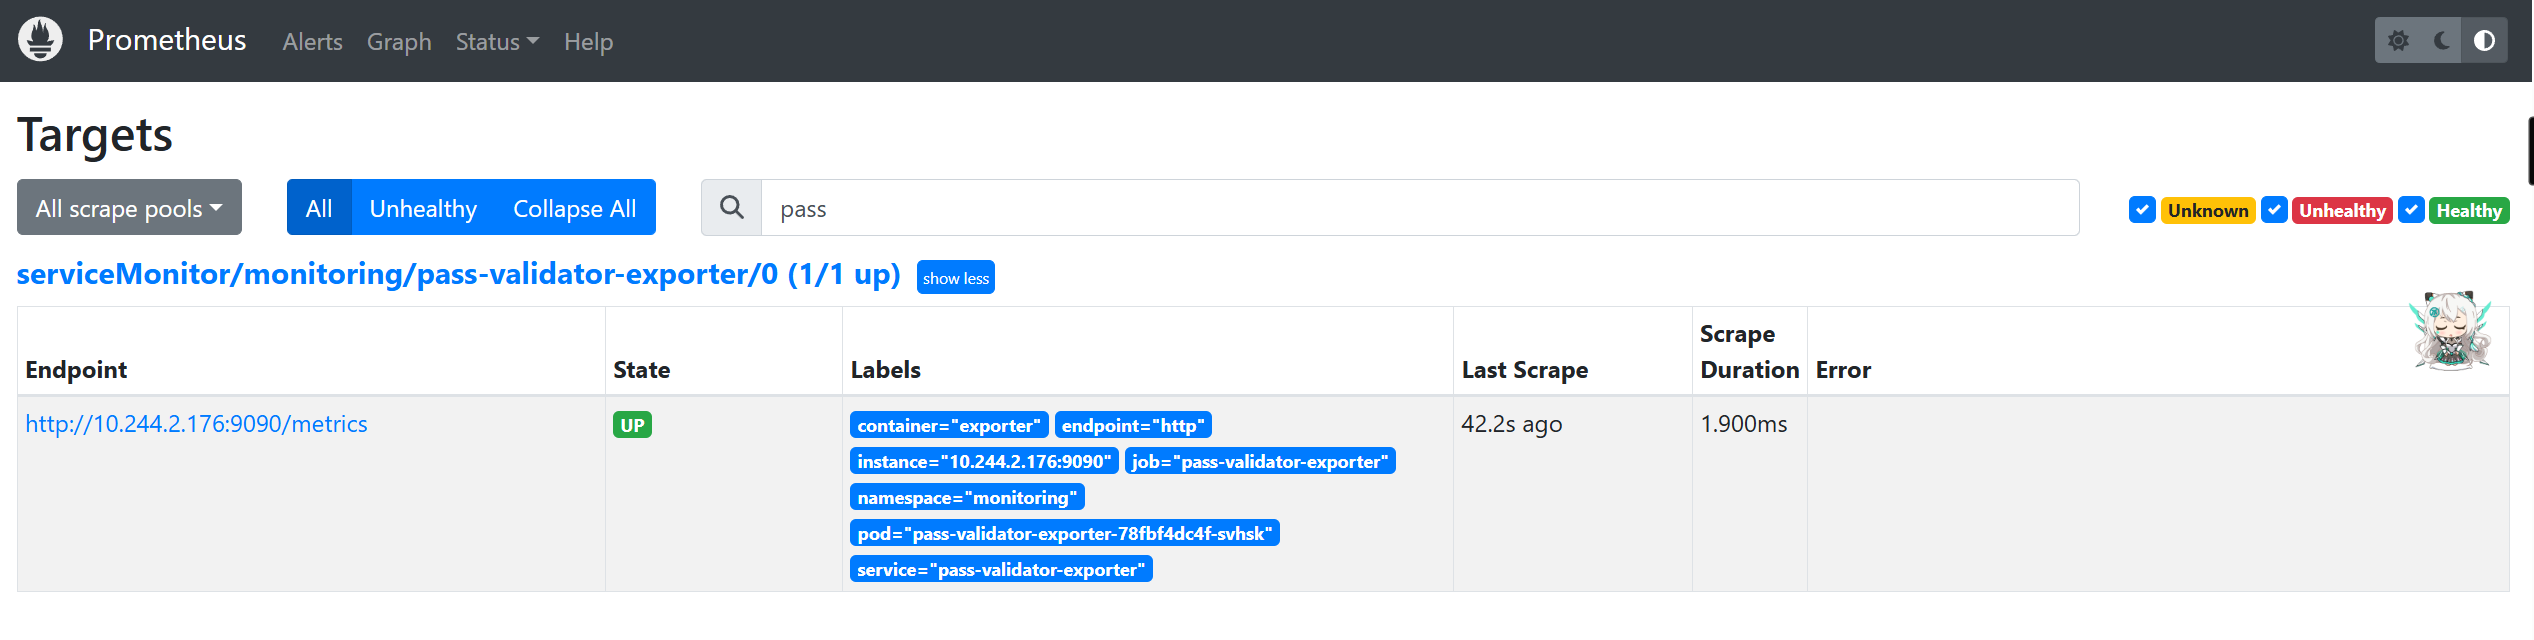Click the yellow Unknown badge label
This screenshot has height=640, width=2534.
tap(2208, 210)
